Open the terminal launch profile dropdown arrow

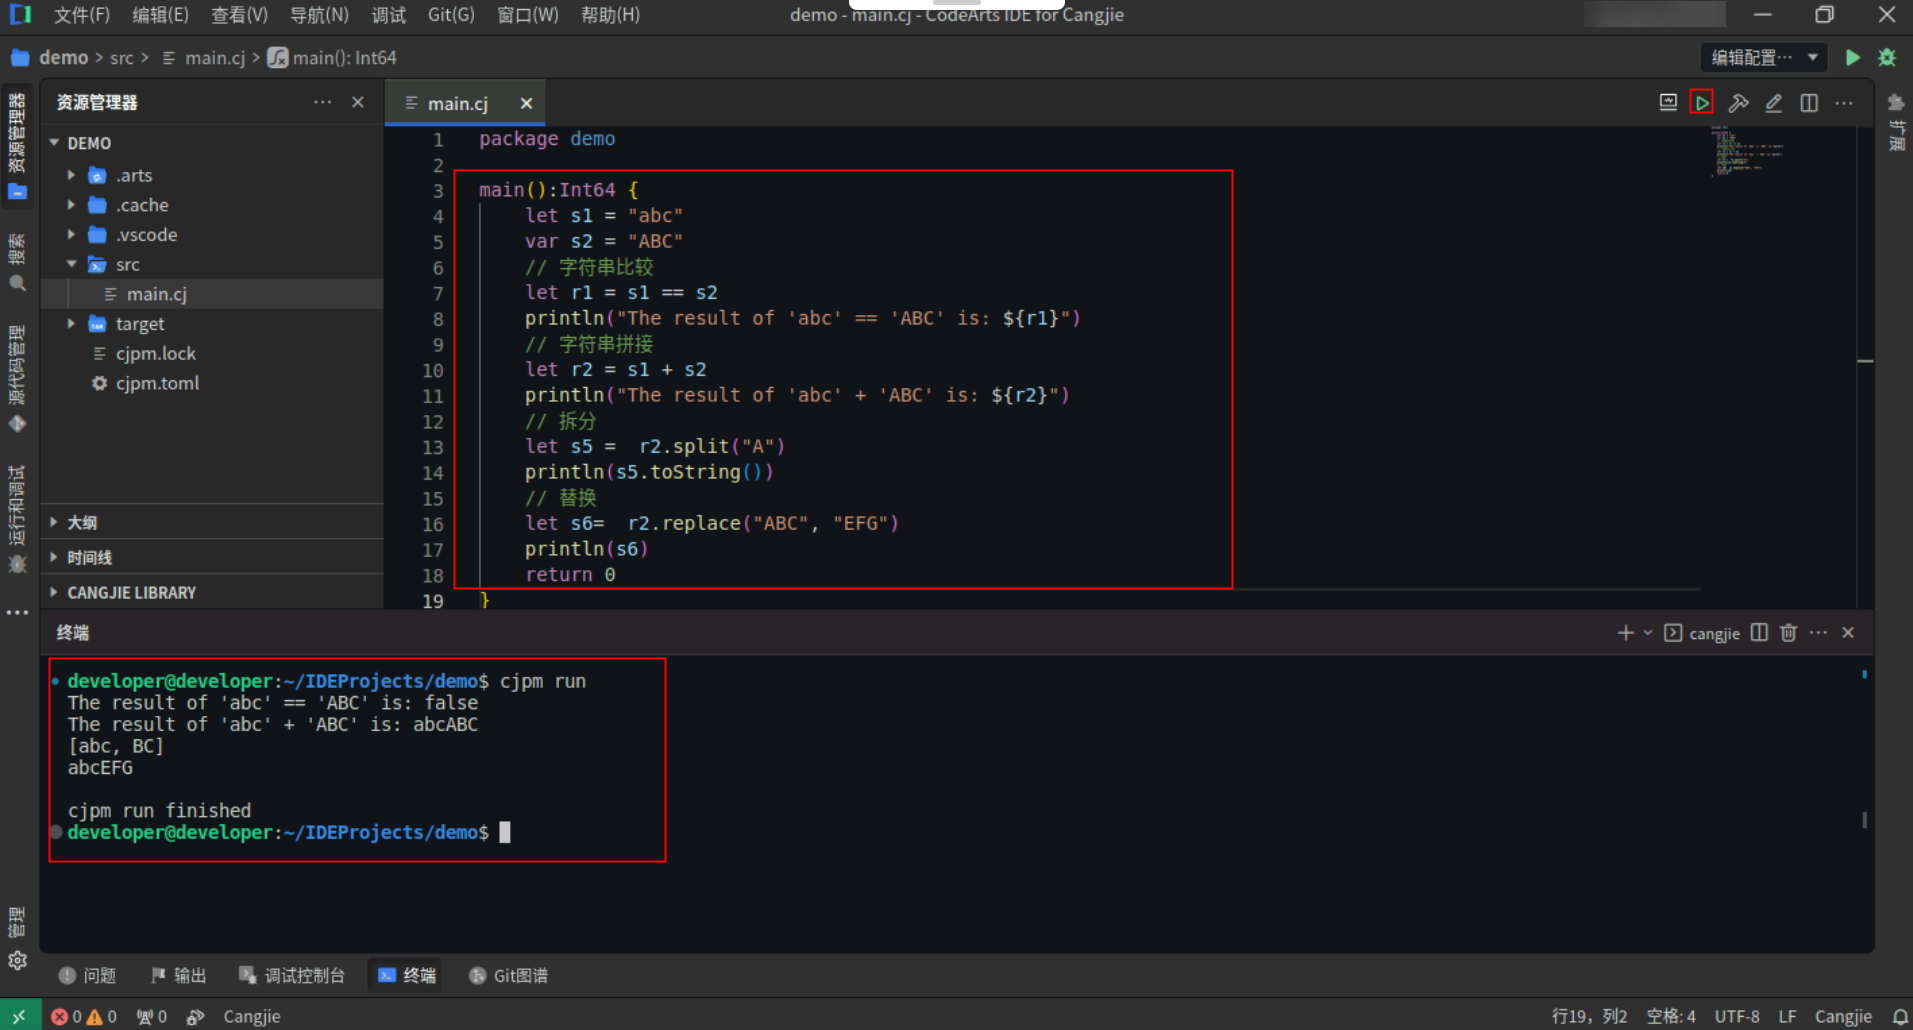point(1647,633)
